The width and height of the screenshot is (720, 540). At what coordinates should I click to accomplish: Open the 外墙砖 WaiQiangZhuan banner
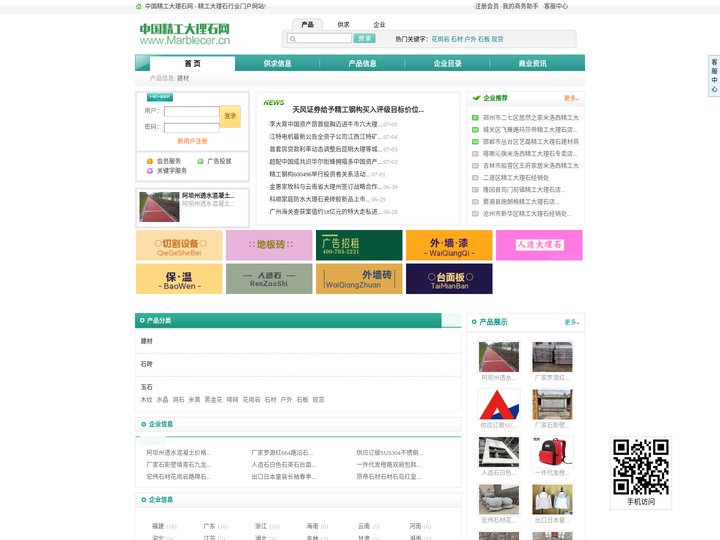point(359,279)
